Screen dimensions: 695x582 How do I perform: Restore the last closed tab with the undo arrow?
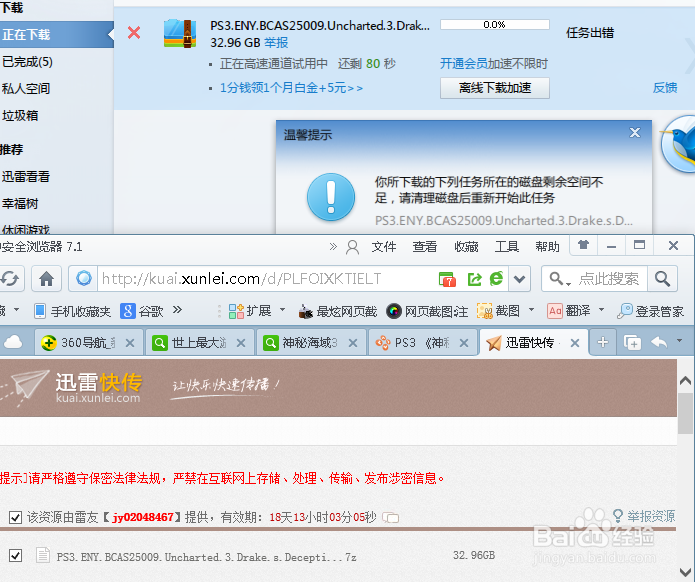tap(659, 342)
